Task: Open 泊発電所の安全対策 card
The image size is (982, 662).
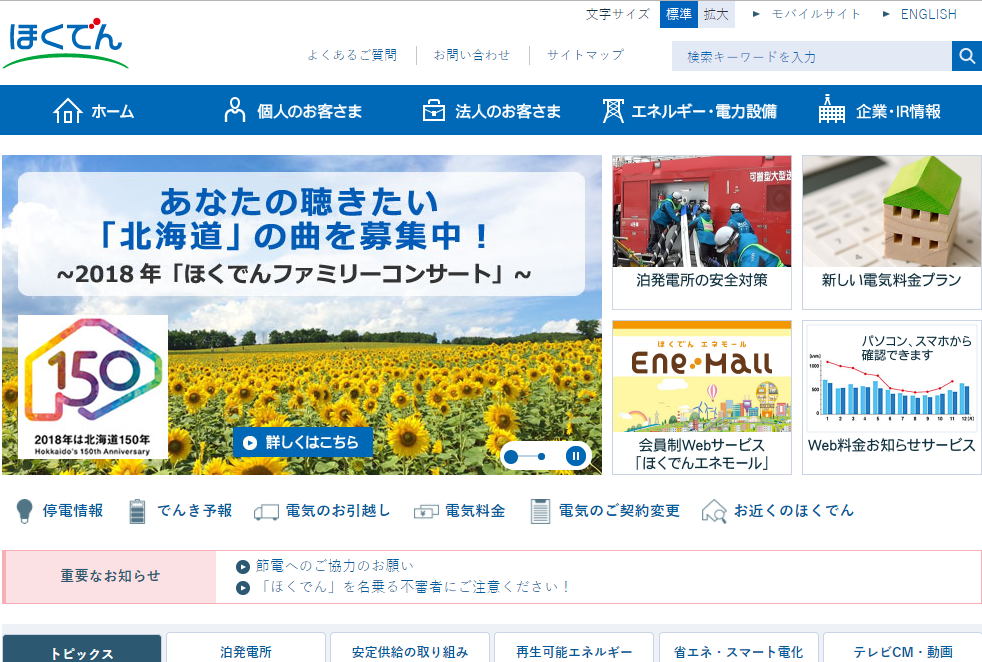Action: [x=701, y=232]
